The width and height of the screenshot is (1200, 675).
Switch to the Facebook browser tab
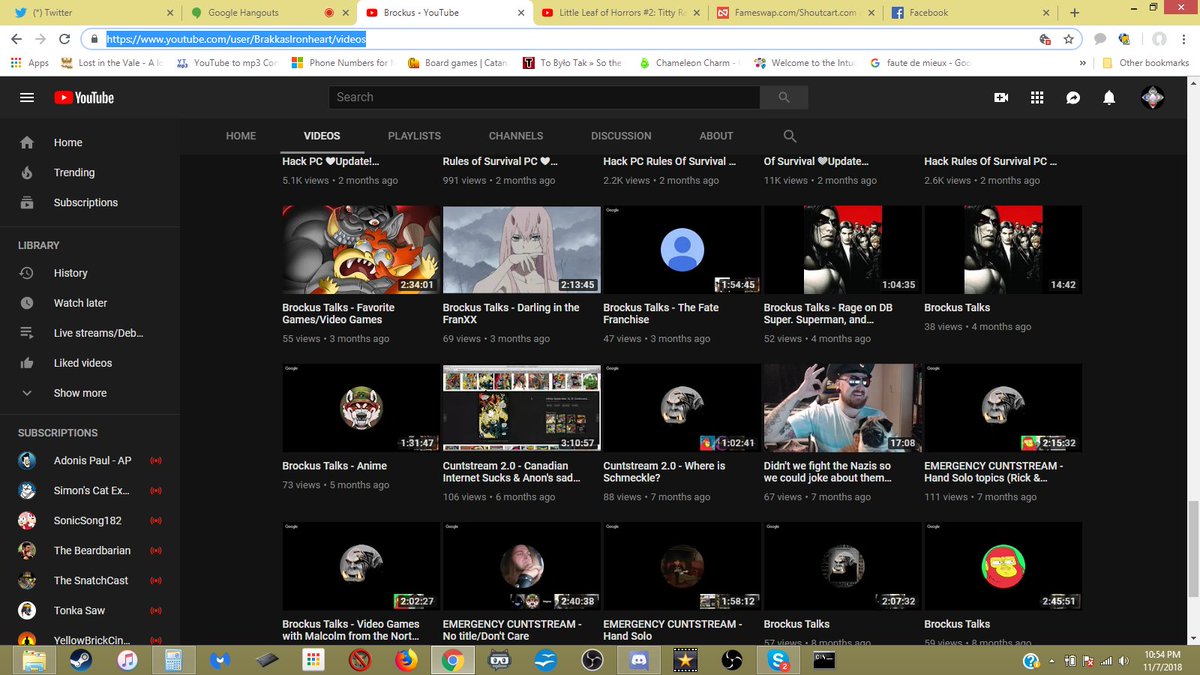(968, 13)
